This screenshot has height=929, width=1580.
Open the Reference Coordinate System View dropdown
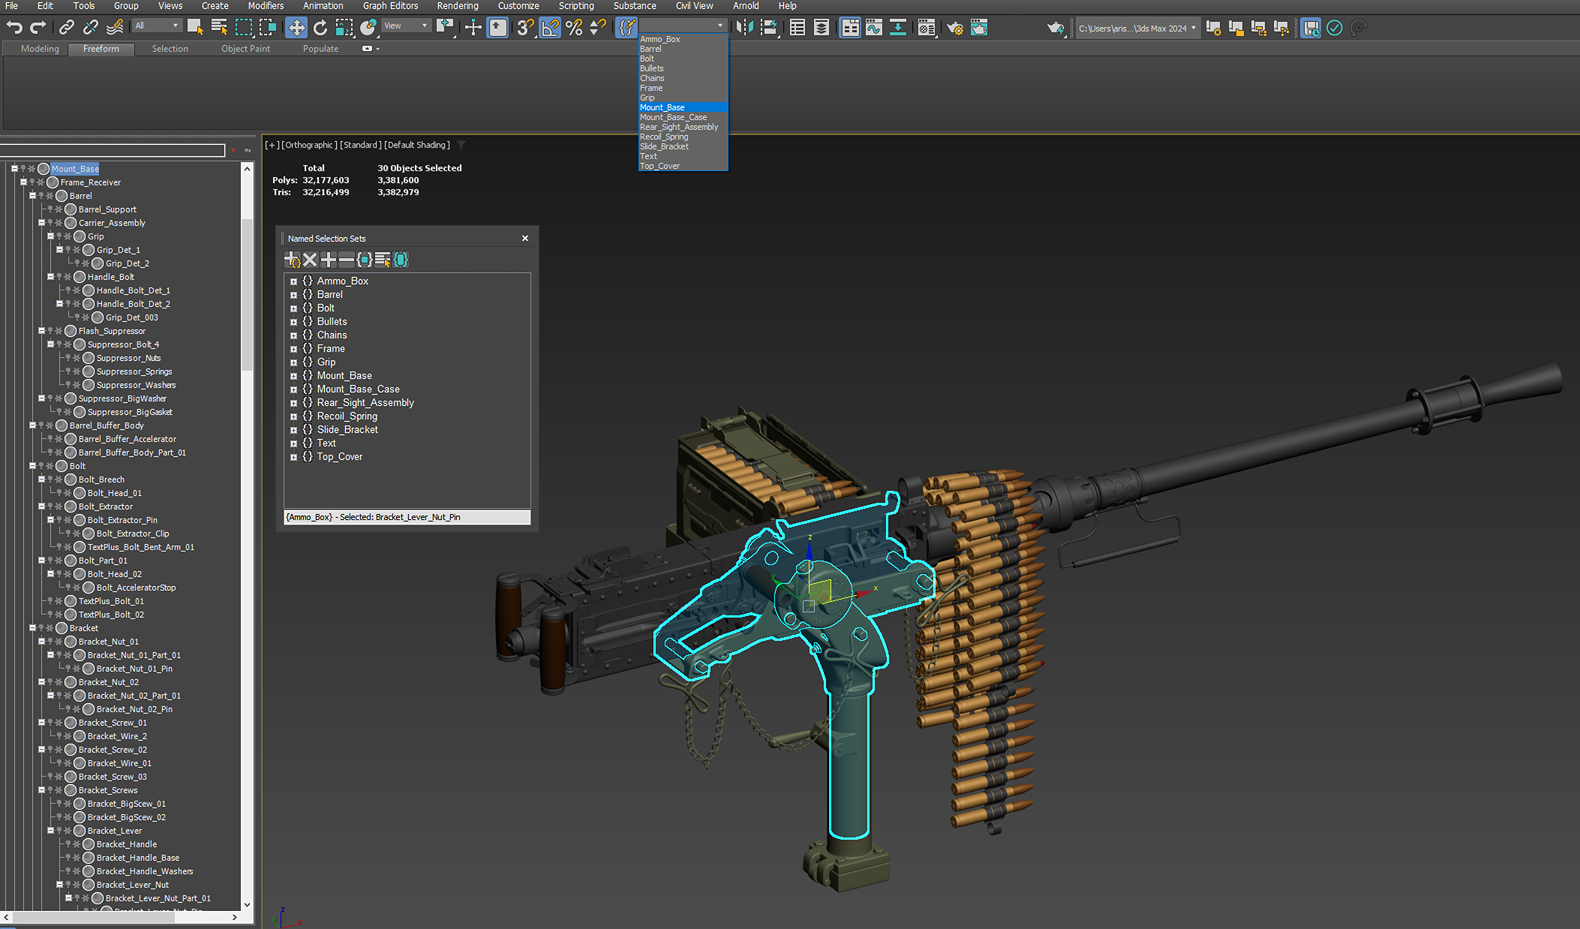(x=406, y=27)
